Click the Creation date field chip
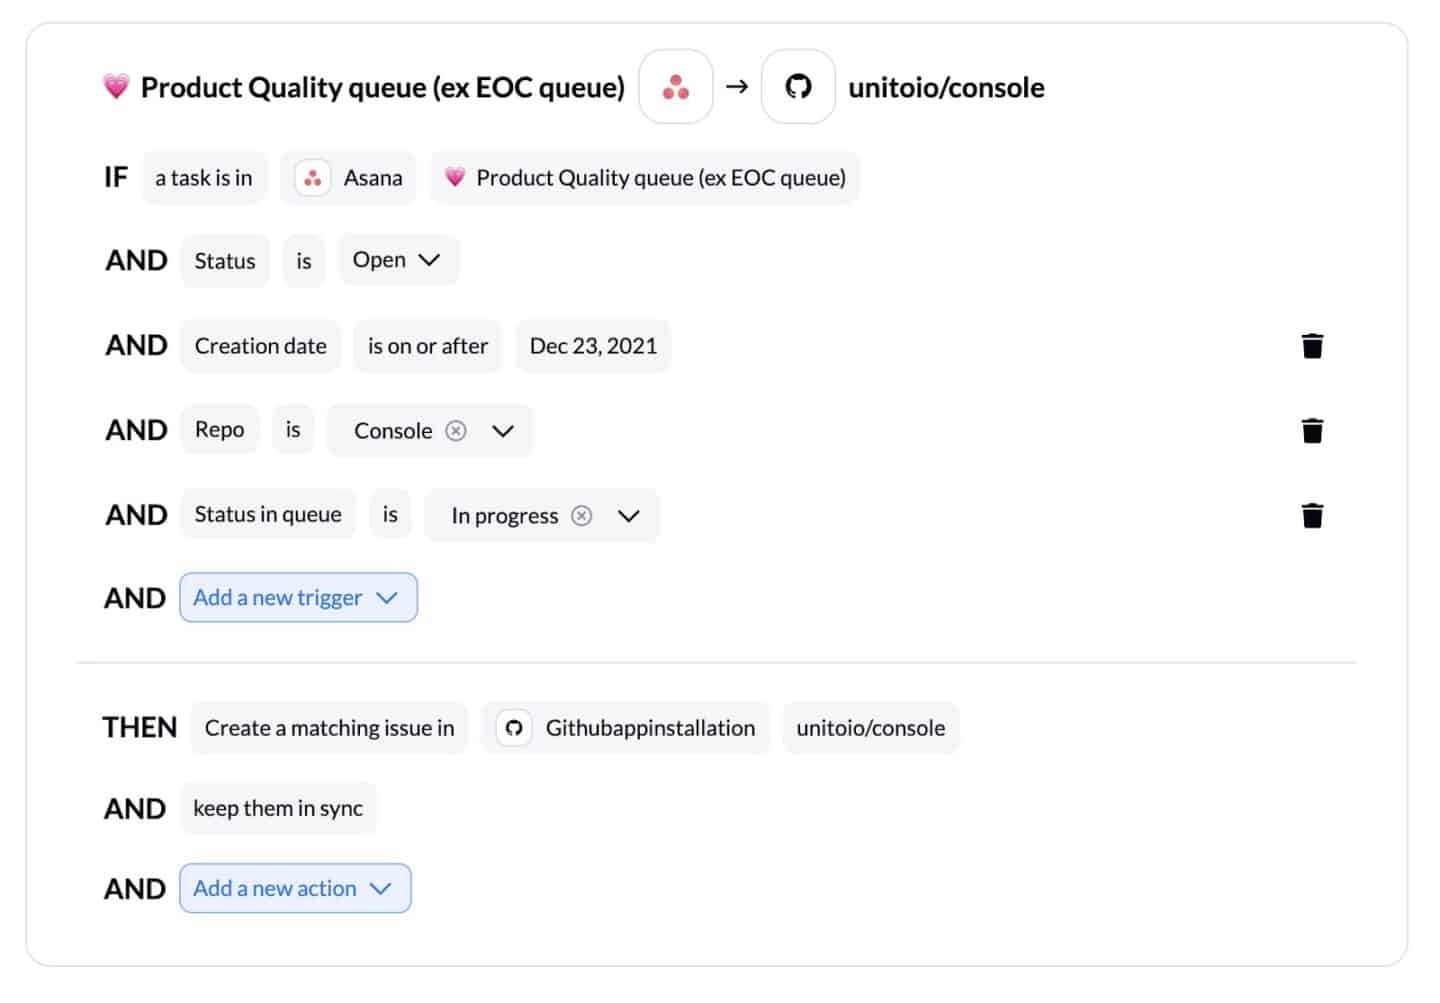Screen dimensions: 1440x1003 coord(260,346)
